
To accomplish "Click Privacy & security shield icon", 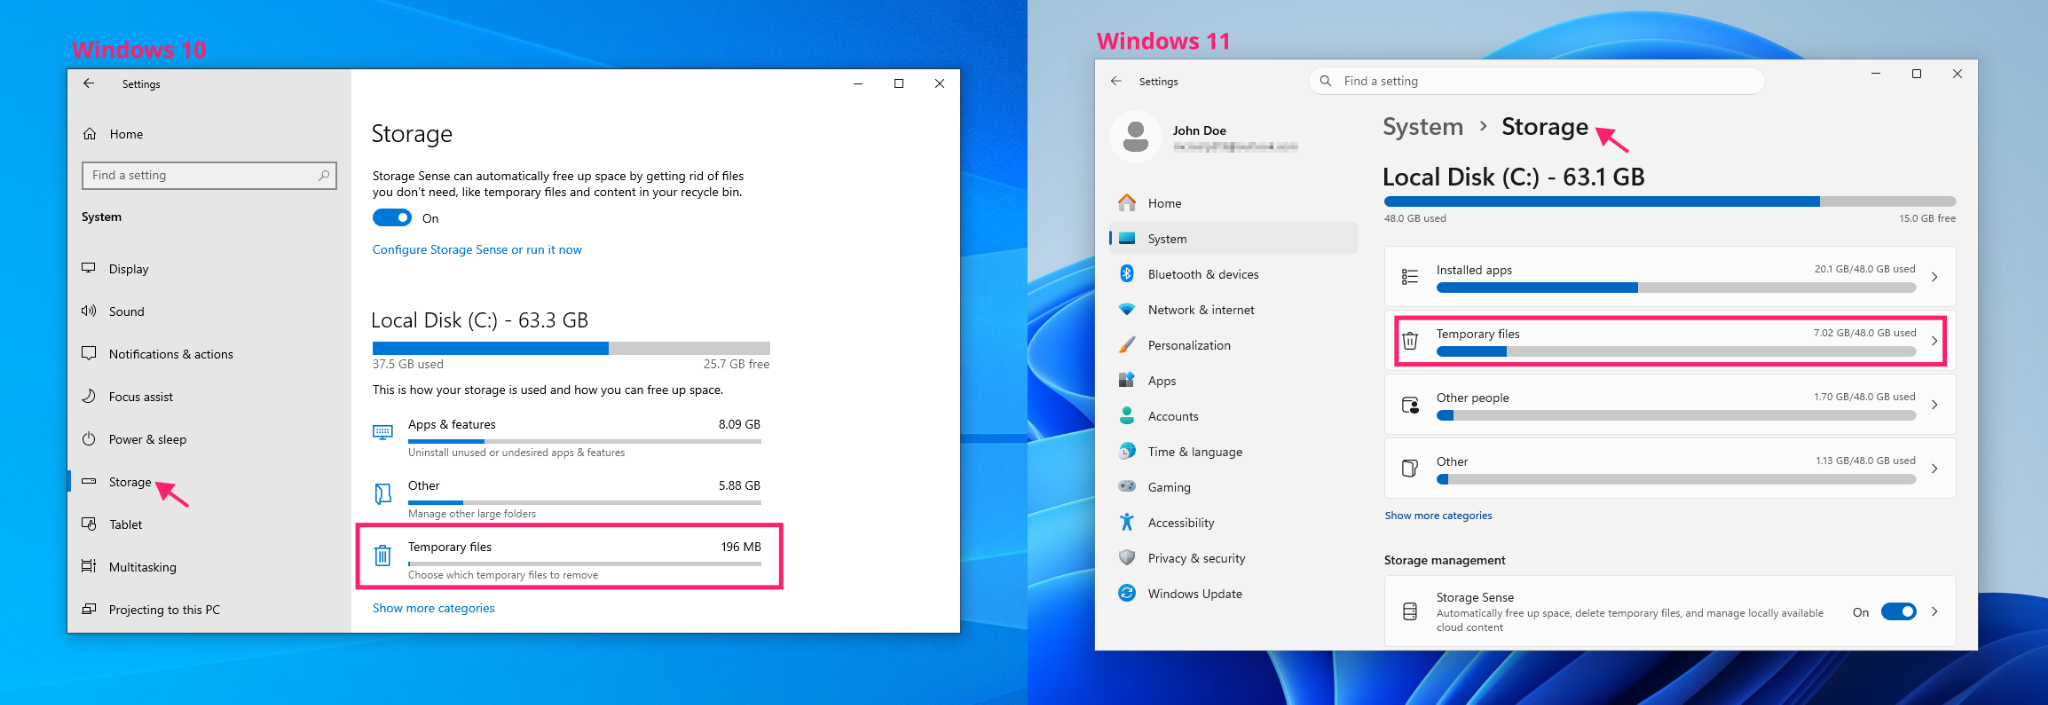I will click(x=1127, y=558).
